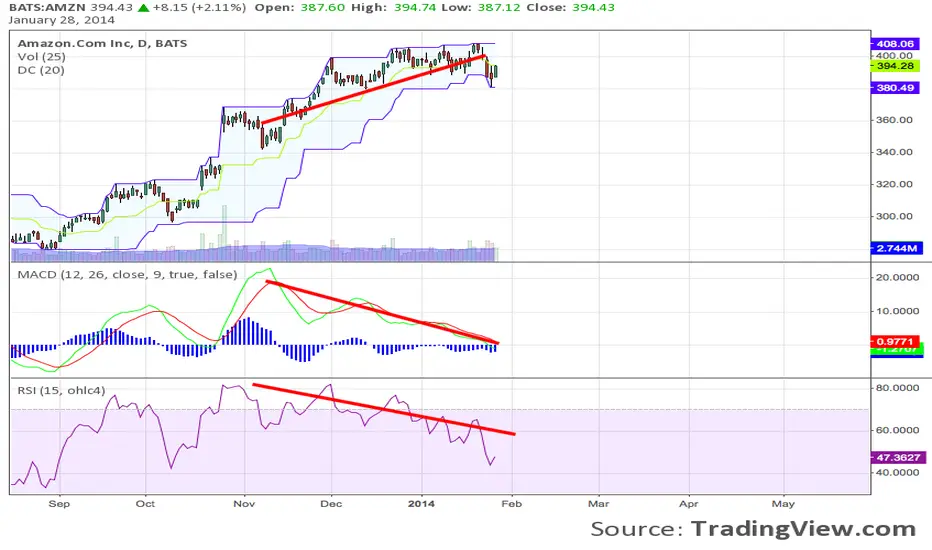The image size is (932, 550).
Task: Click the 10.0000 MACD axis label
Action: (x=898, y=311)
